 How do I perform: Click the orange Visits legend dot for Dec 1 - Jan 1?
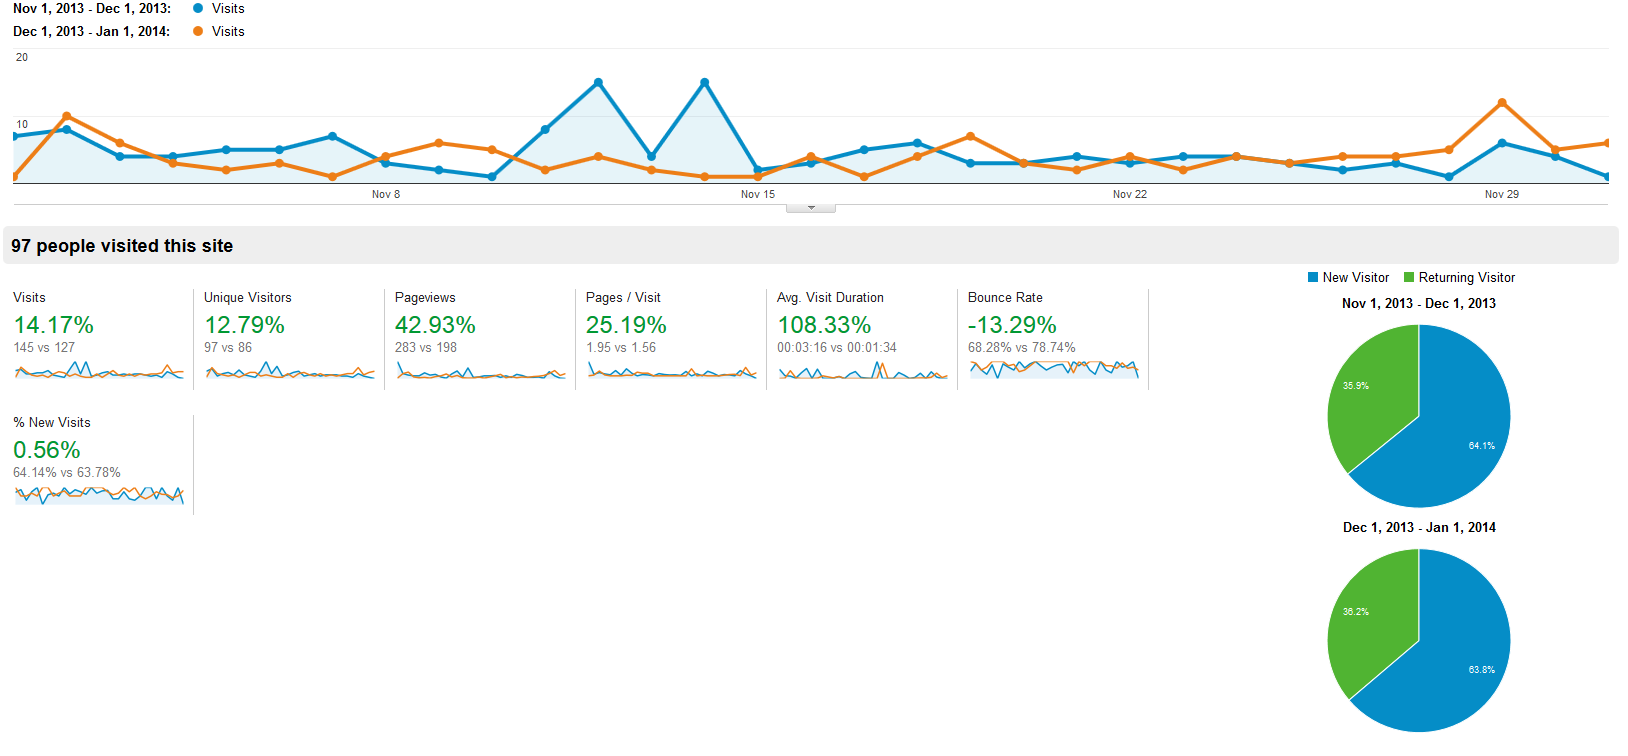[x=198, y=31]
